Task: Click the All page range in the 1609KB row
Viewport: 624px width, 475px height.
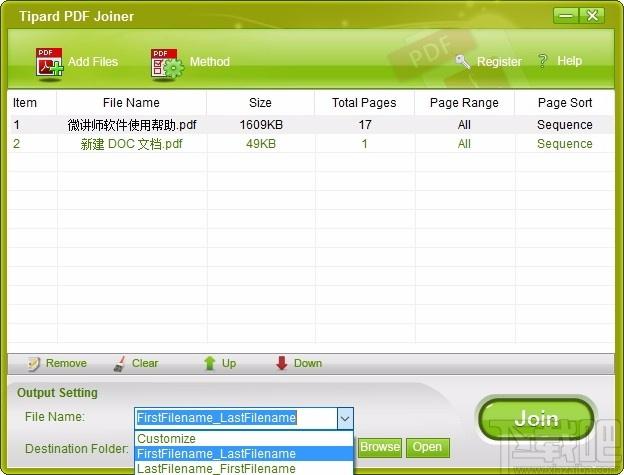Action: pyautogui.click(x=464, y=125)
